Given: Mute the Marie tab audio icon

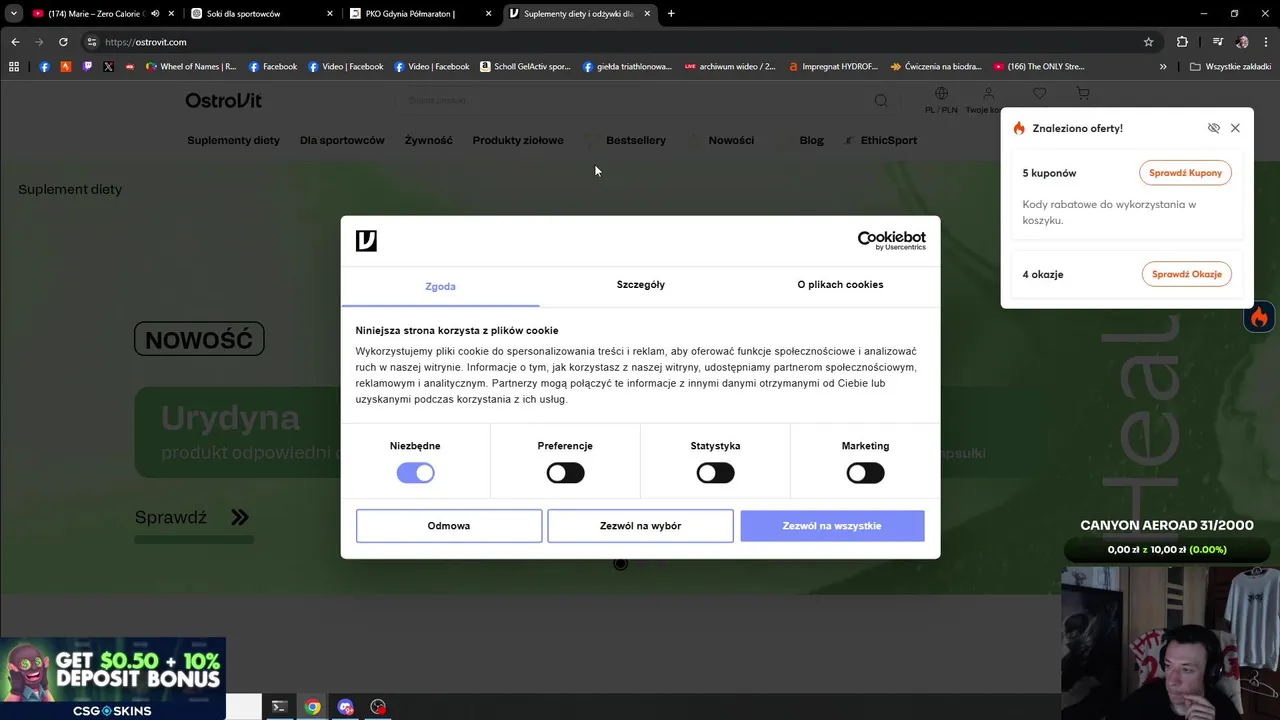Looking at the screenshot, I should [154, 14].
